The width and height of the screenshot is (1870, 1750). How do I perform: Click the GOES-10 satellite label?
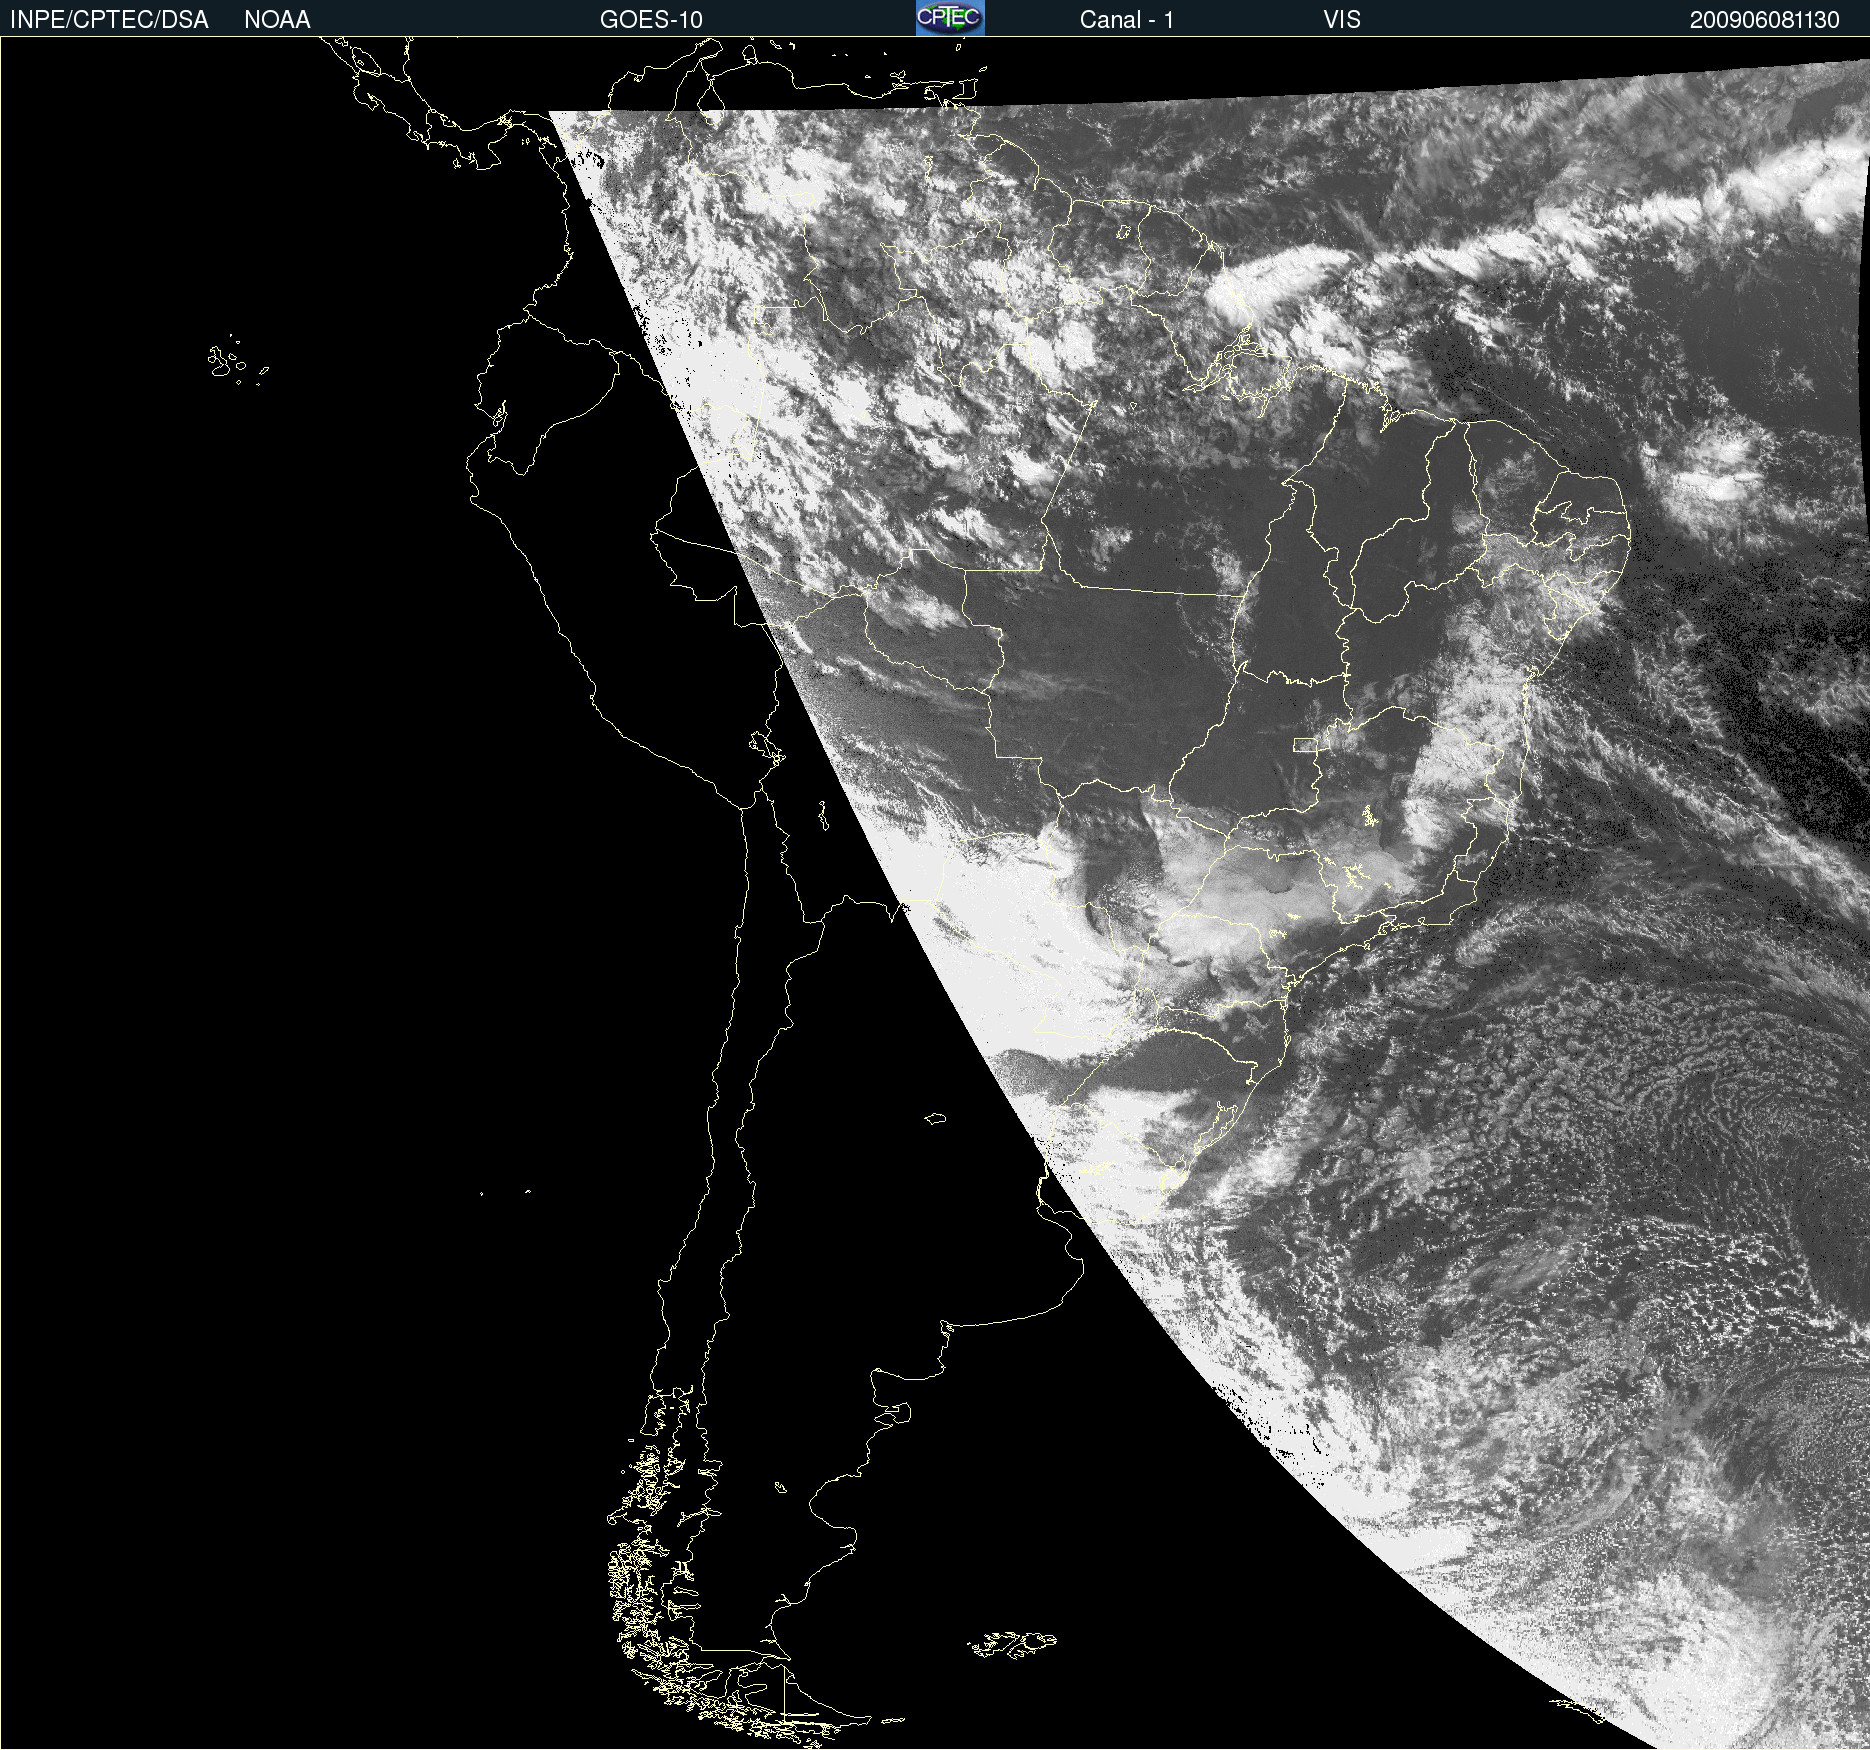pos(651,20)
